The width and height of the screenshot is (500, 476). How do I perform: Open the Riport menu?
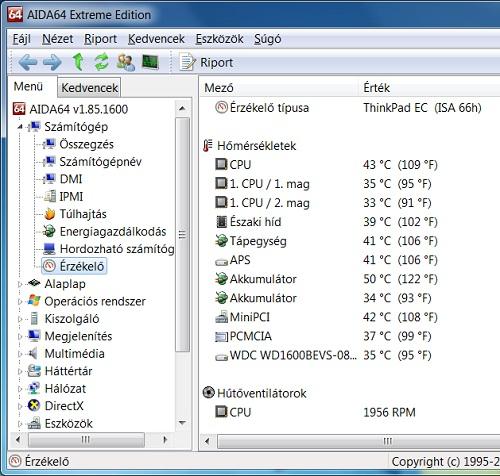(100, 39)
